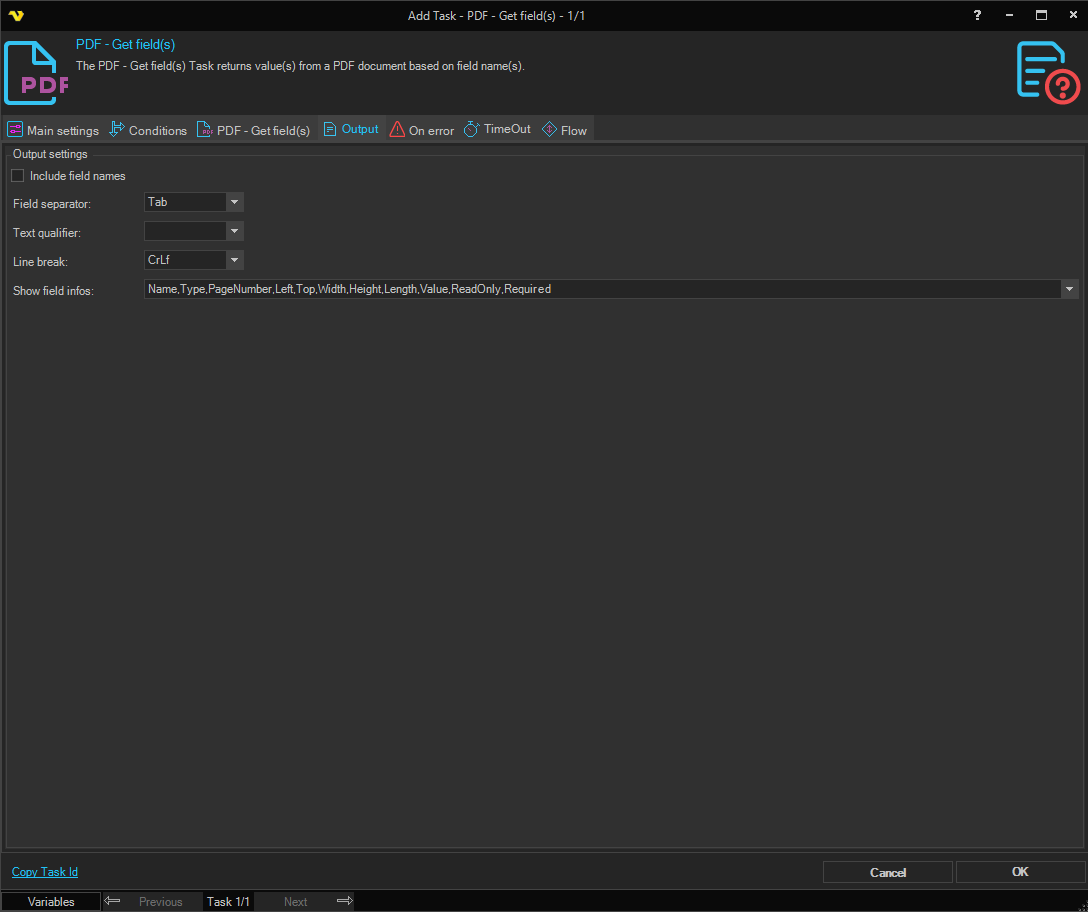Select the PDF - Get field(s) tab
The width and height of the screenshot is (1088, 912).
pyautogui.click(x=254, y=130)
